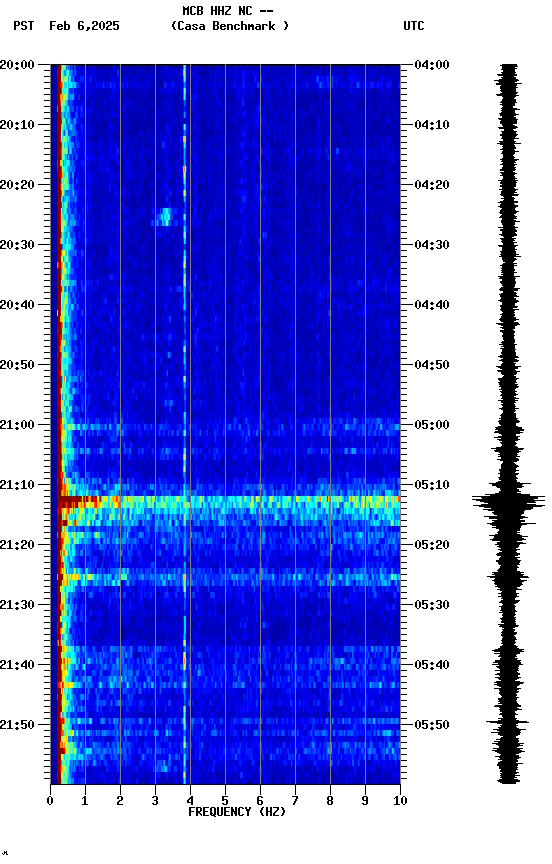This screenshot has height=864, width=552.
Task: Click the 'FREQUENCY (HZ)' axis label
Action: 237,812
